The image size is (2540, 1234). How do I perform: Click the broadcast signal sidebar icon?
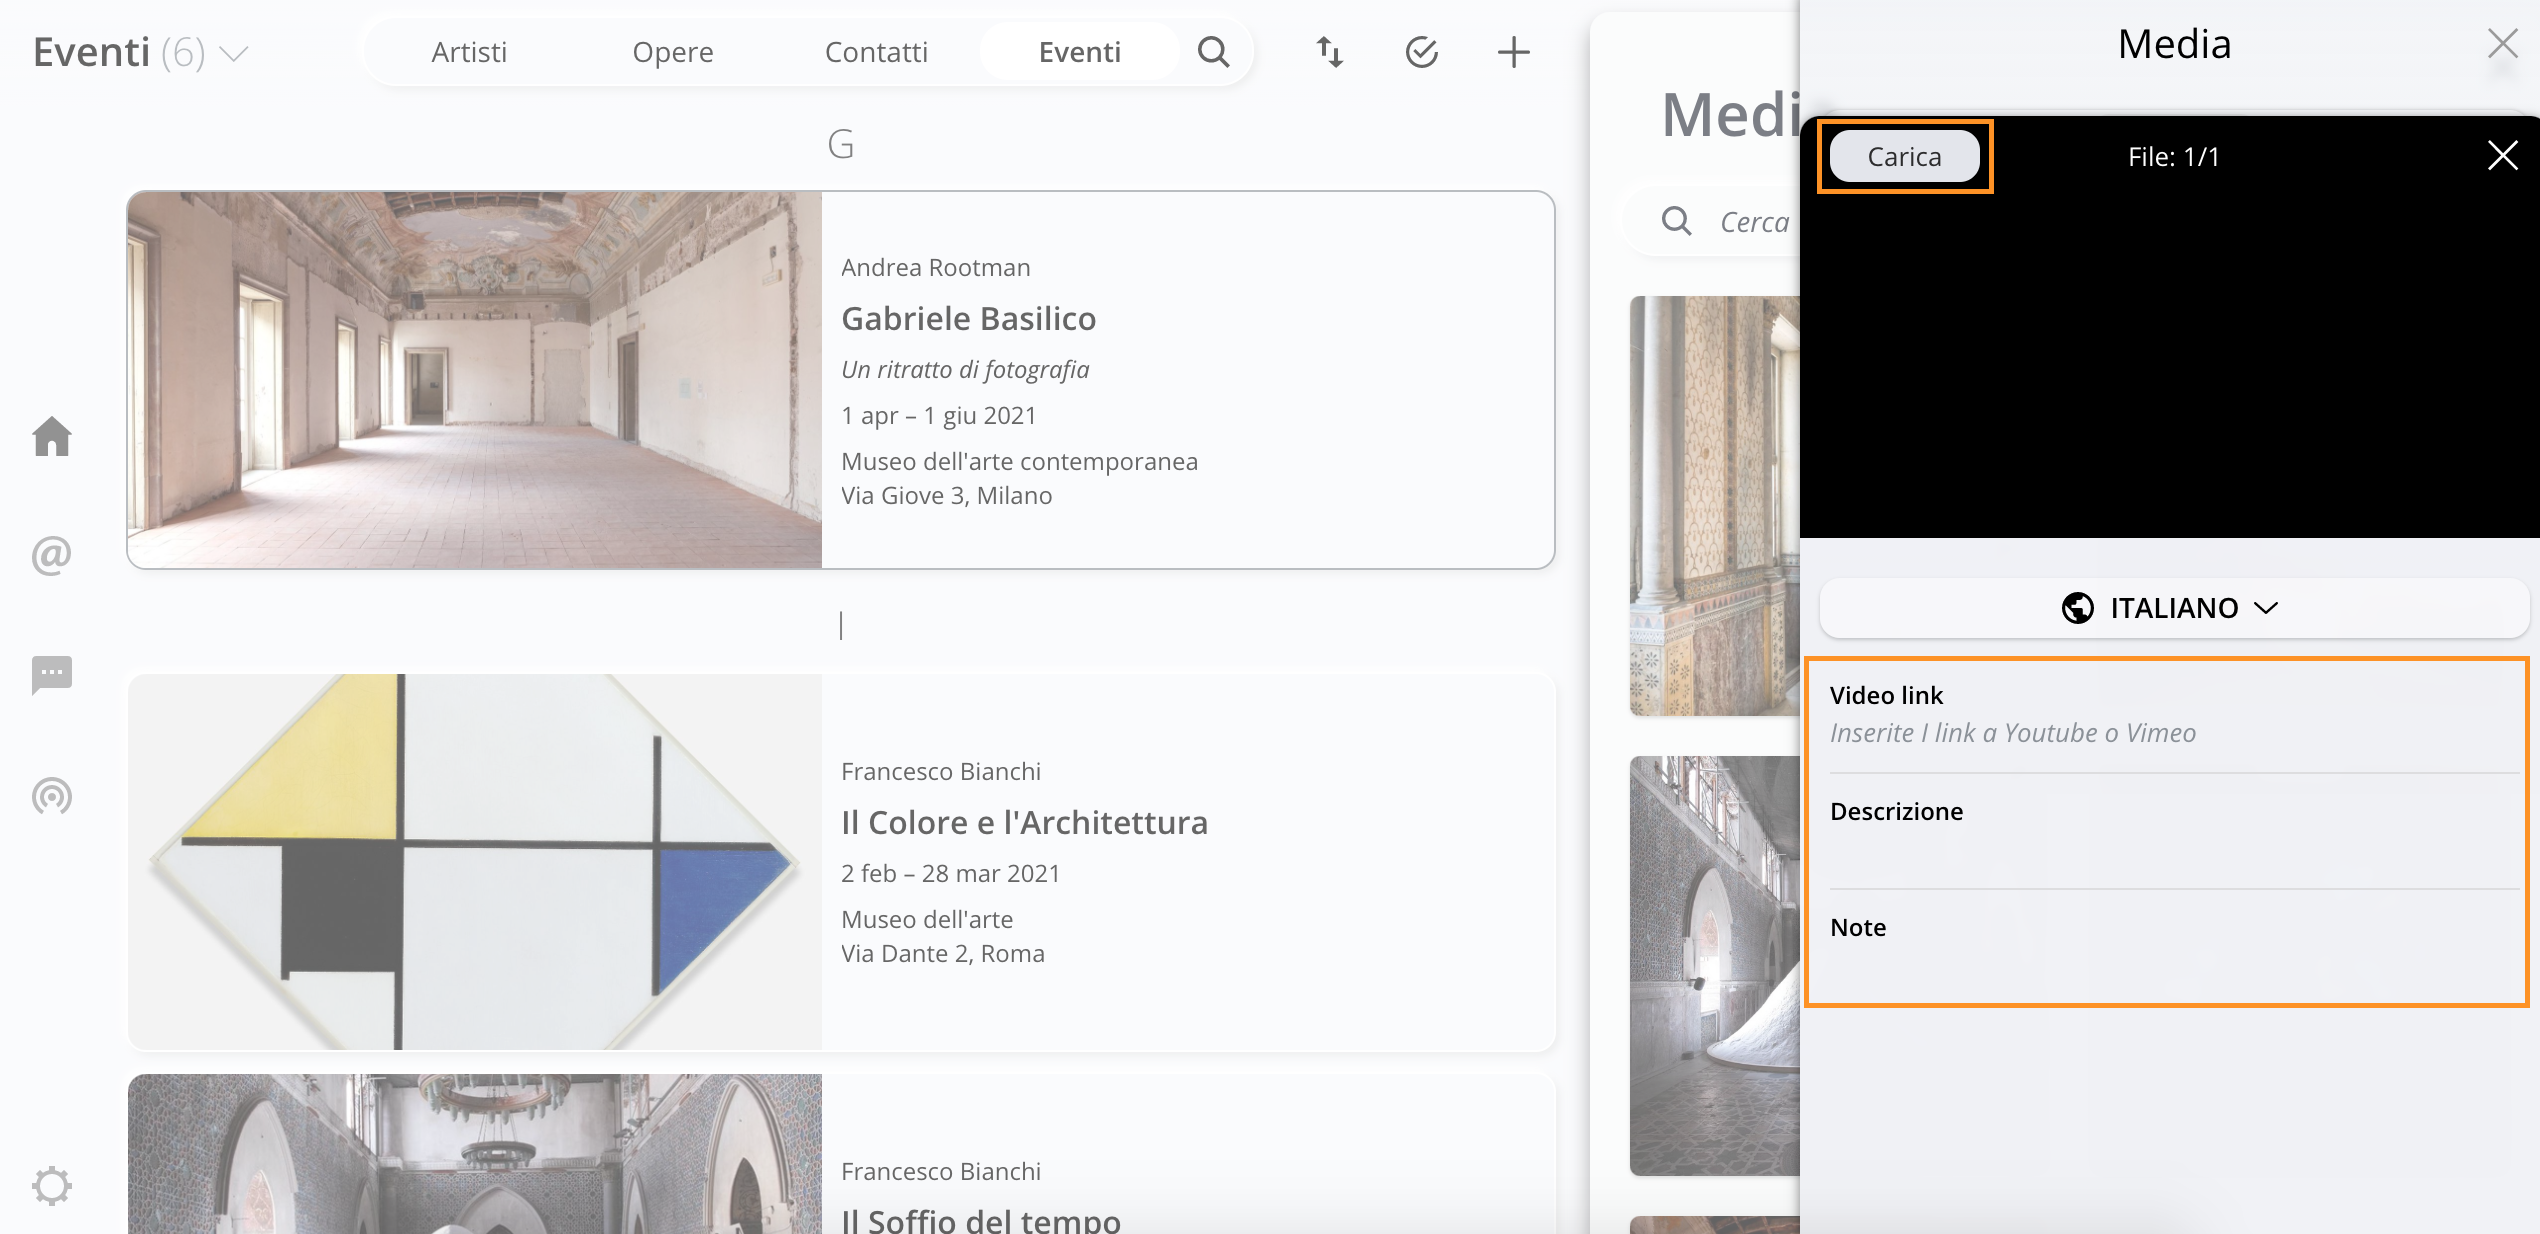(52, 796)
